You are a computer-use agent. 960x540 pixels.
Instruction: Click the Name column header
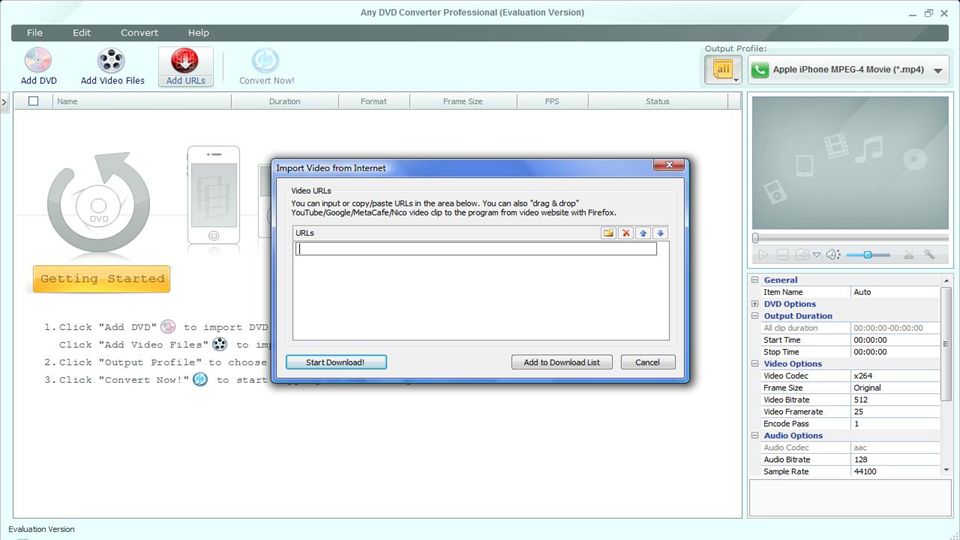141,101
